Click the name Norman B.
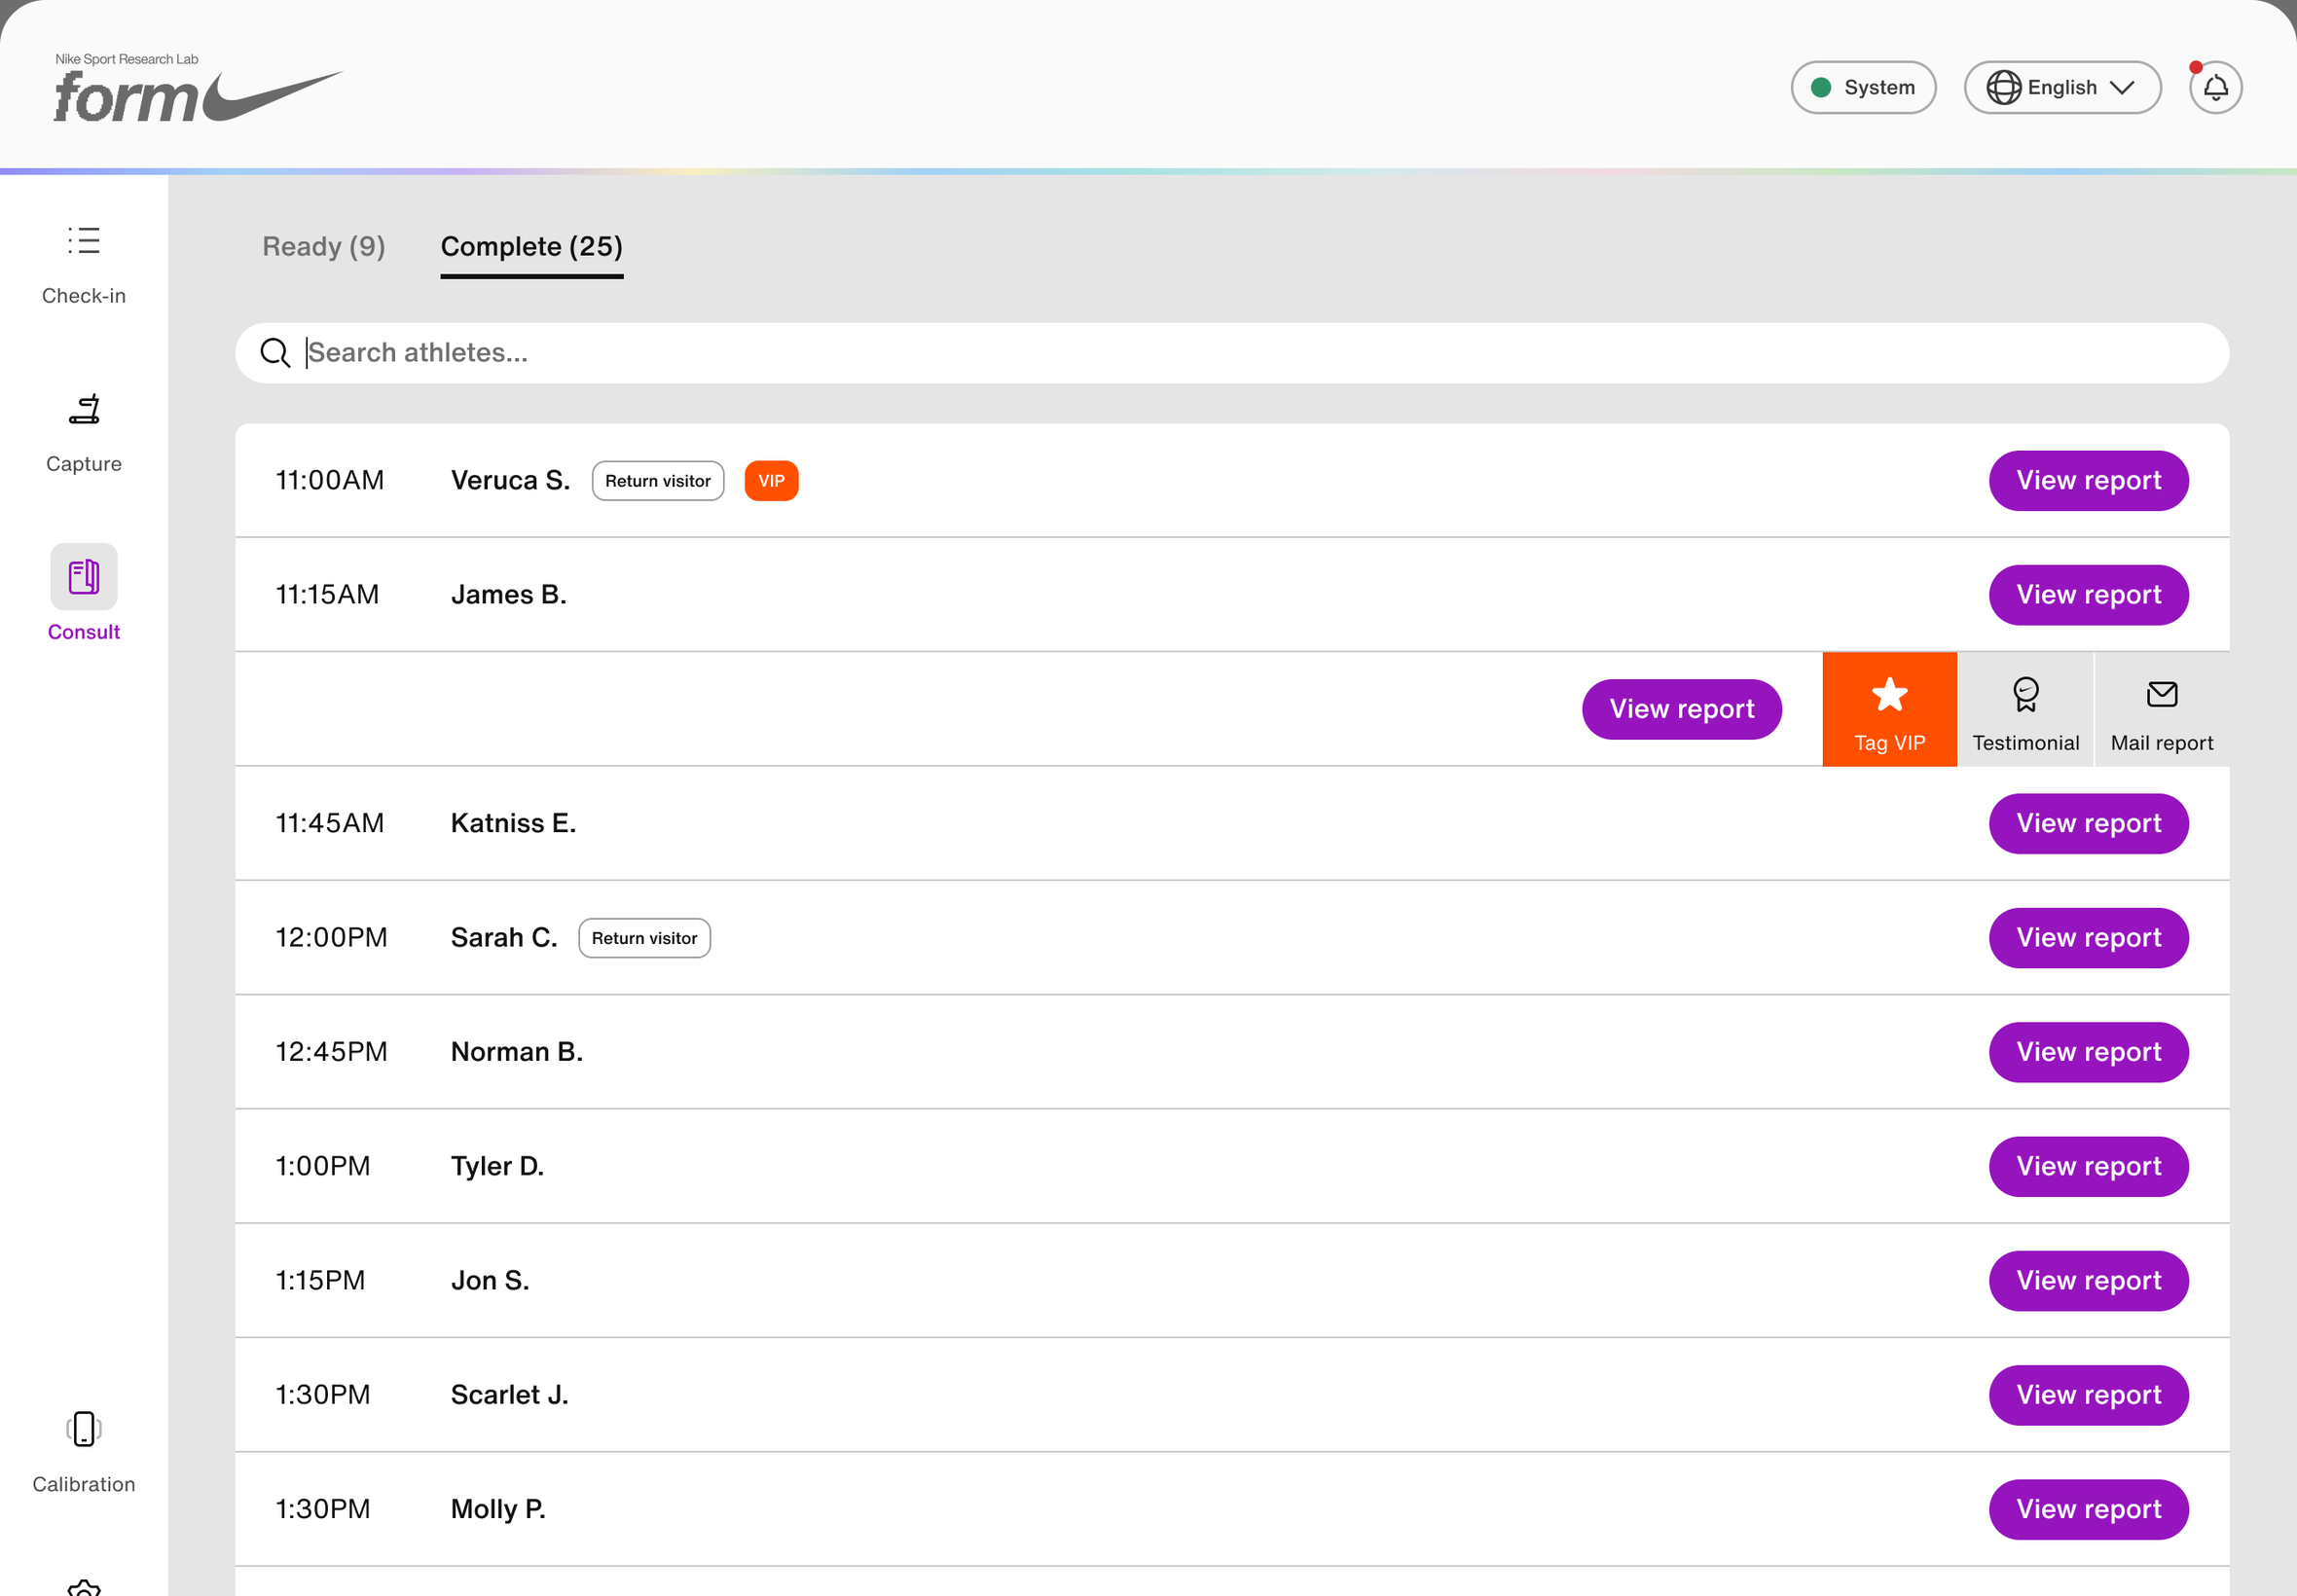 click(517, 1052)
